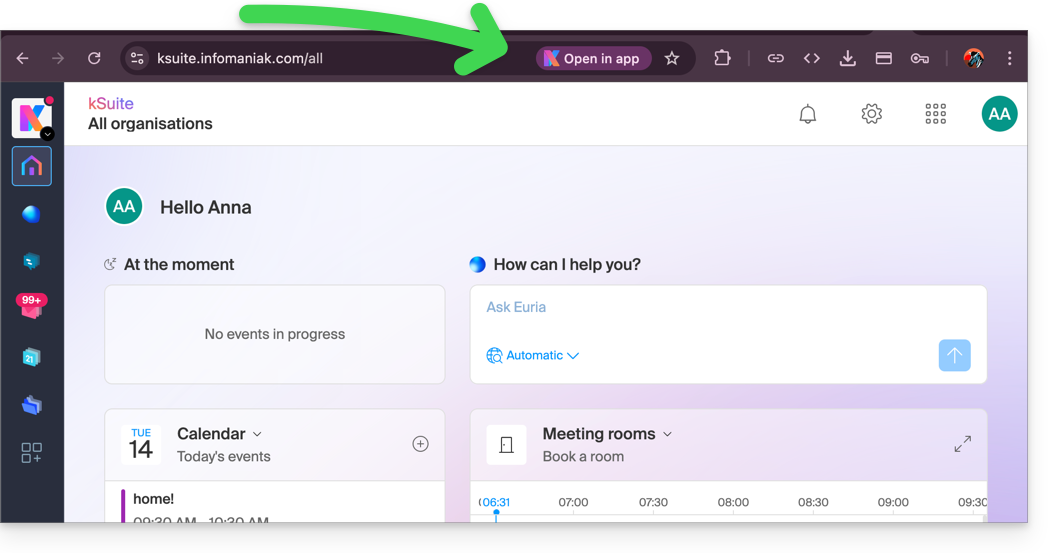Open the mail icon with 99+ badge
The height and width of the screenshot is (553, 1058).
31,308
